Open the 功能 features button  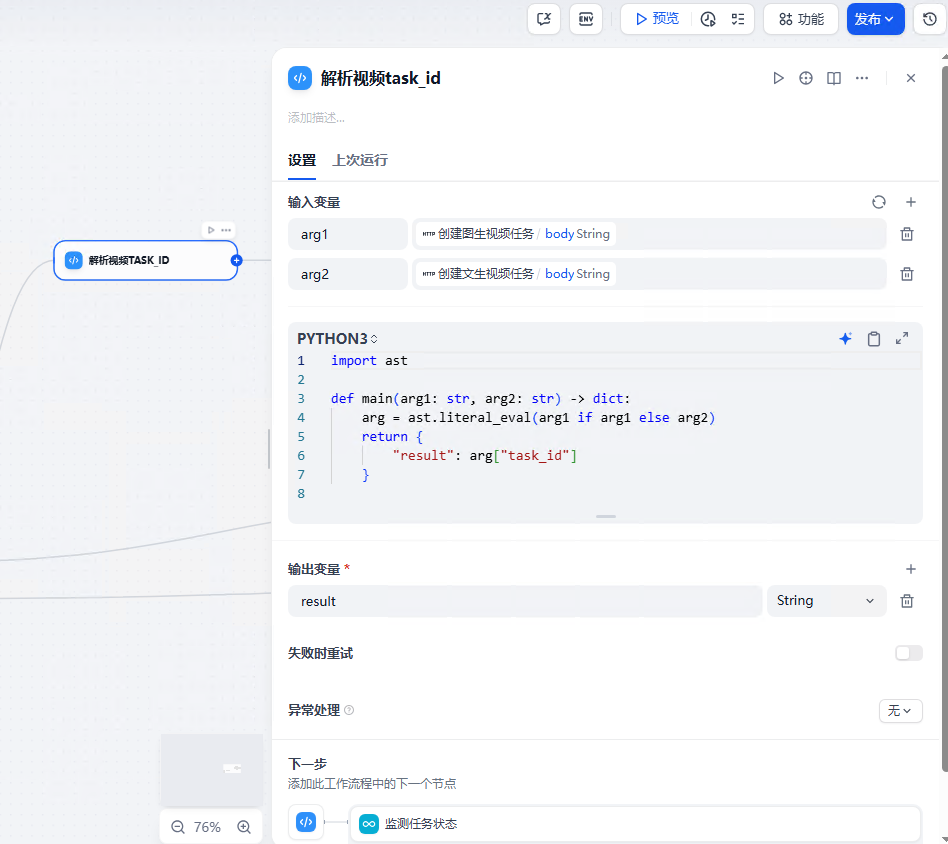point(801,19)
